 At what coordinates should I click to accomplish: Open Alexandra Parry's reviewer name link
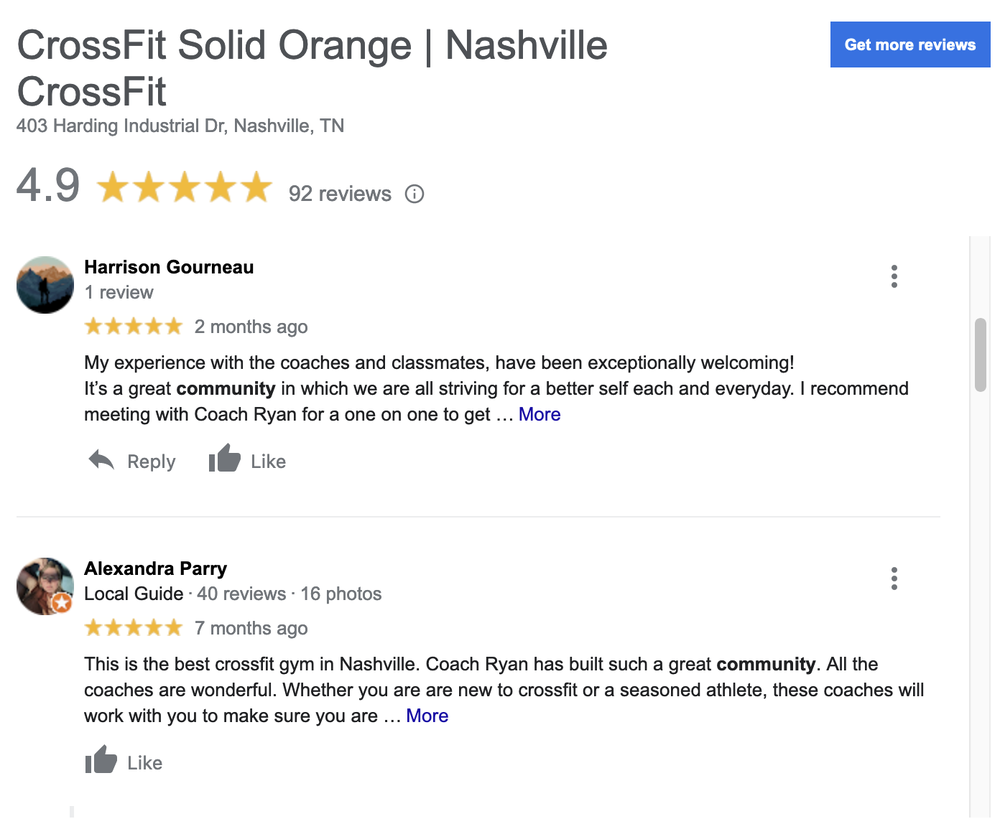coord(155,568)
